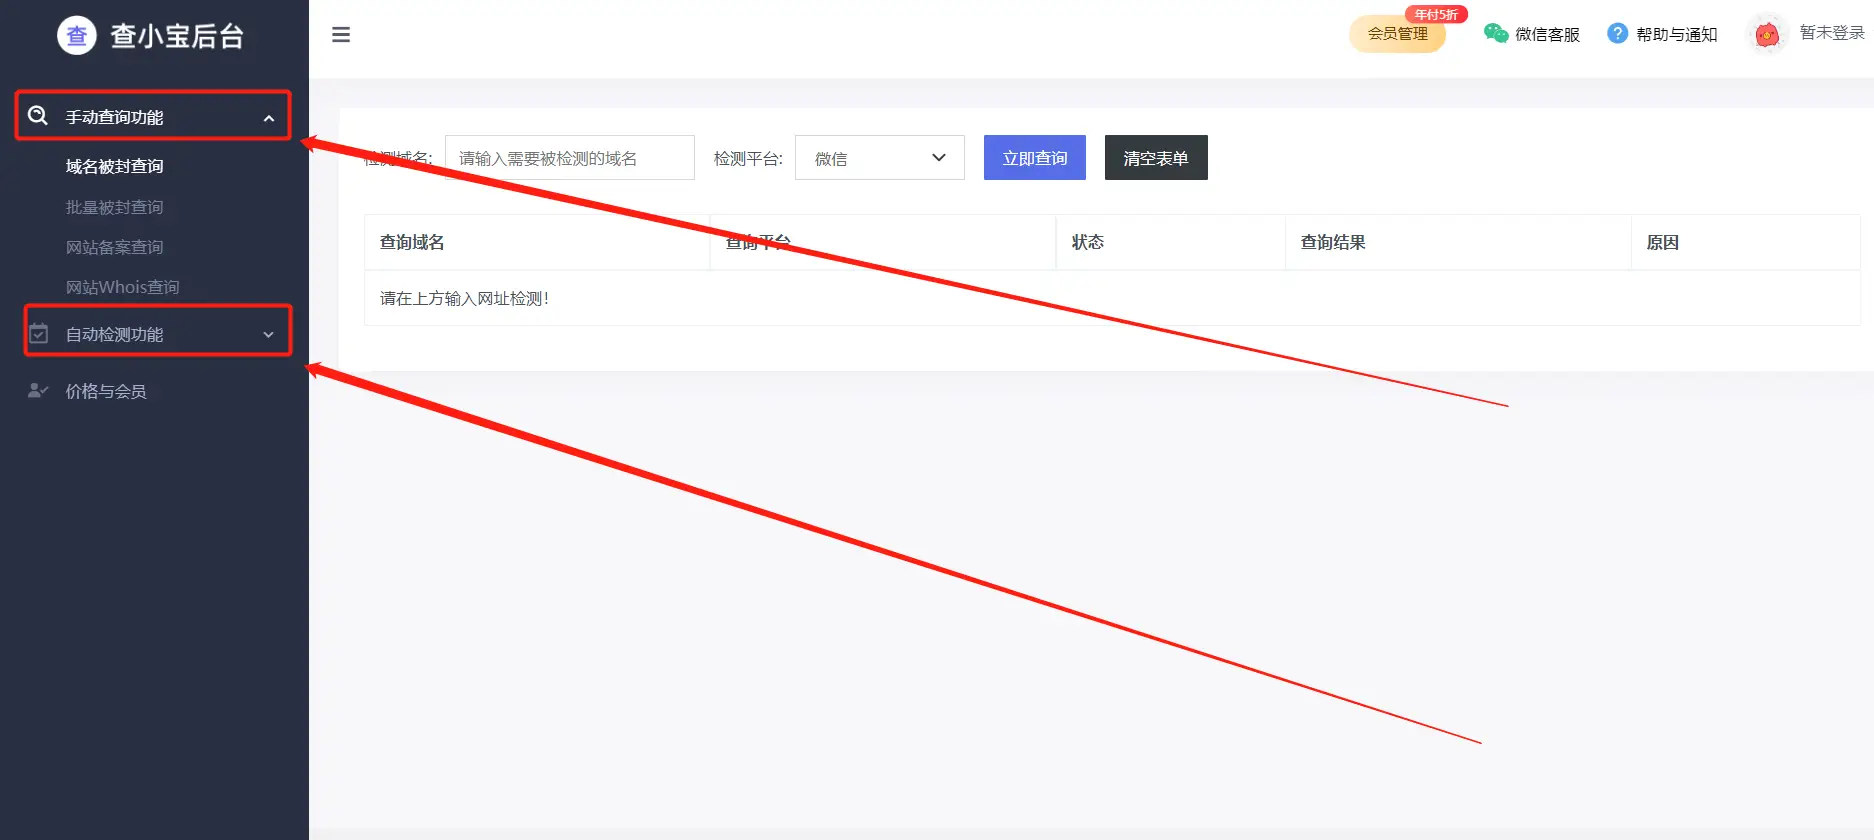Open the 检测平台 dropdown showing 微信
Image resolution: width=1874 pixels, height=840 pixels.
pyautogui.click(x=880, y=158)
